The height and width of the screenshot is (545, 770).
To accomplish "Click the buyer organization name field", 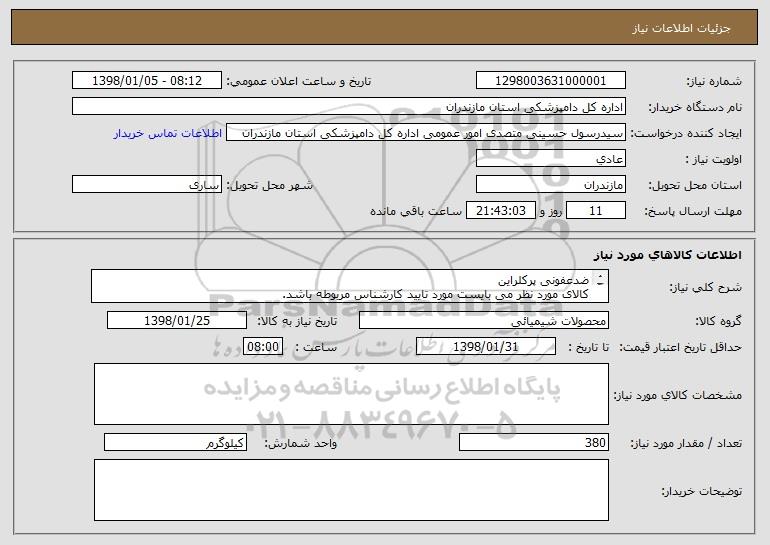I will 349,107.
